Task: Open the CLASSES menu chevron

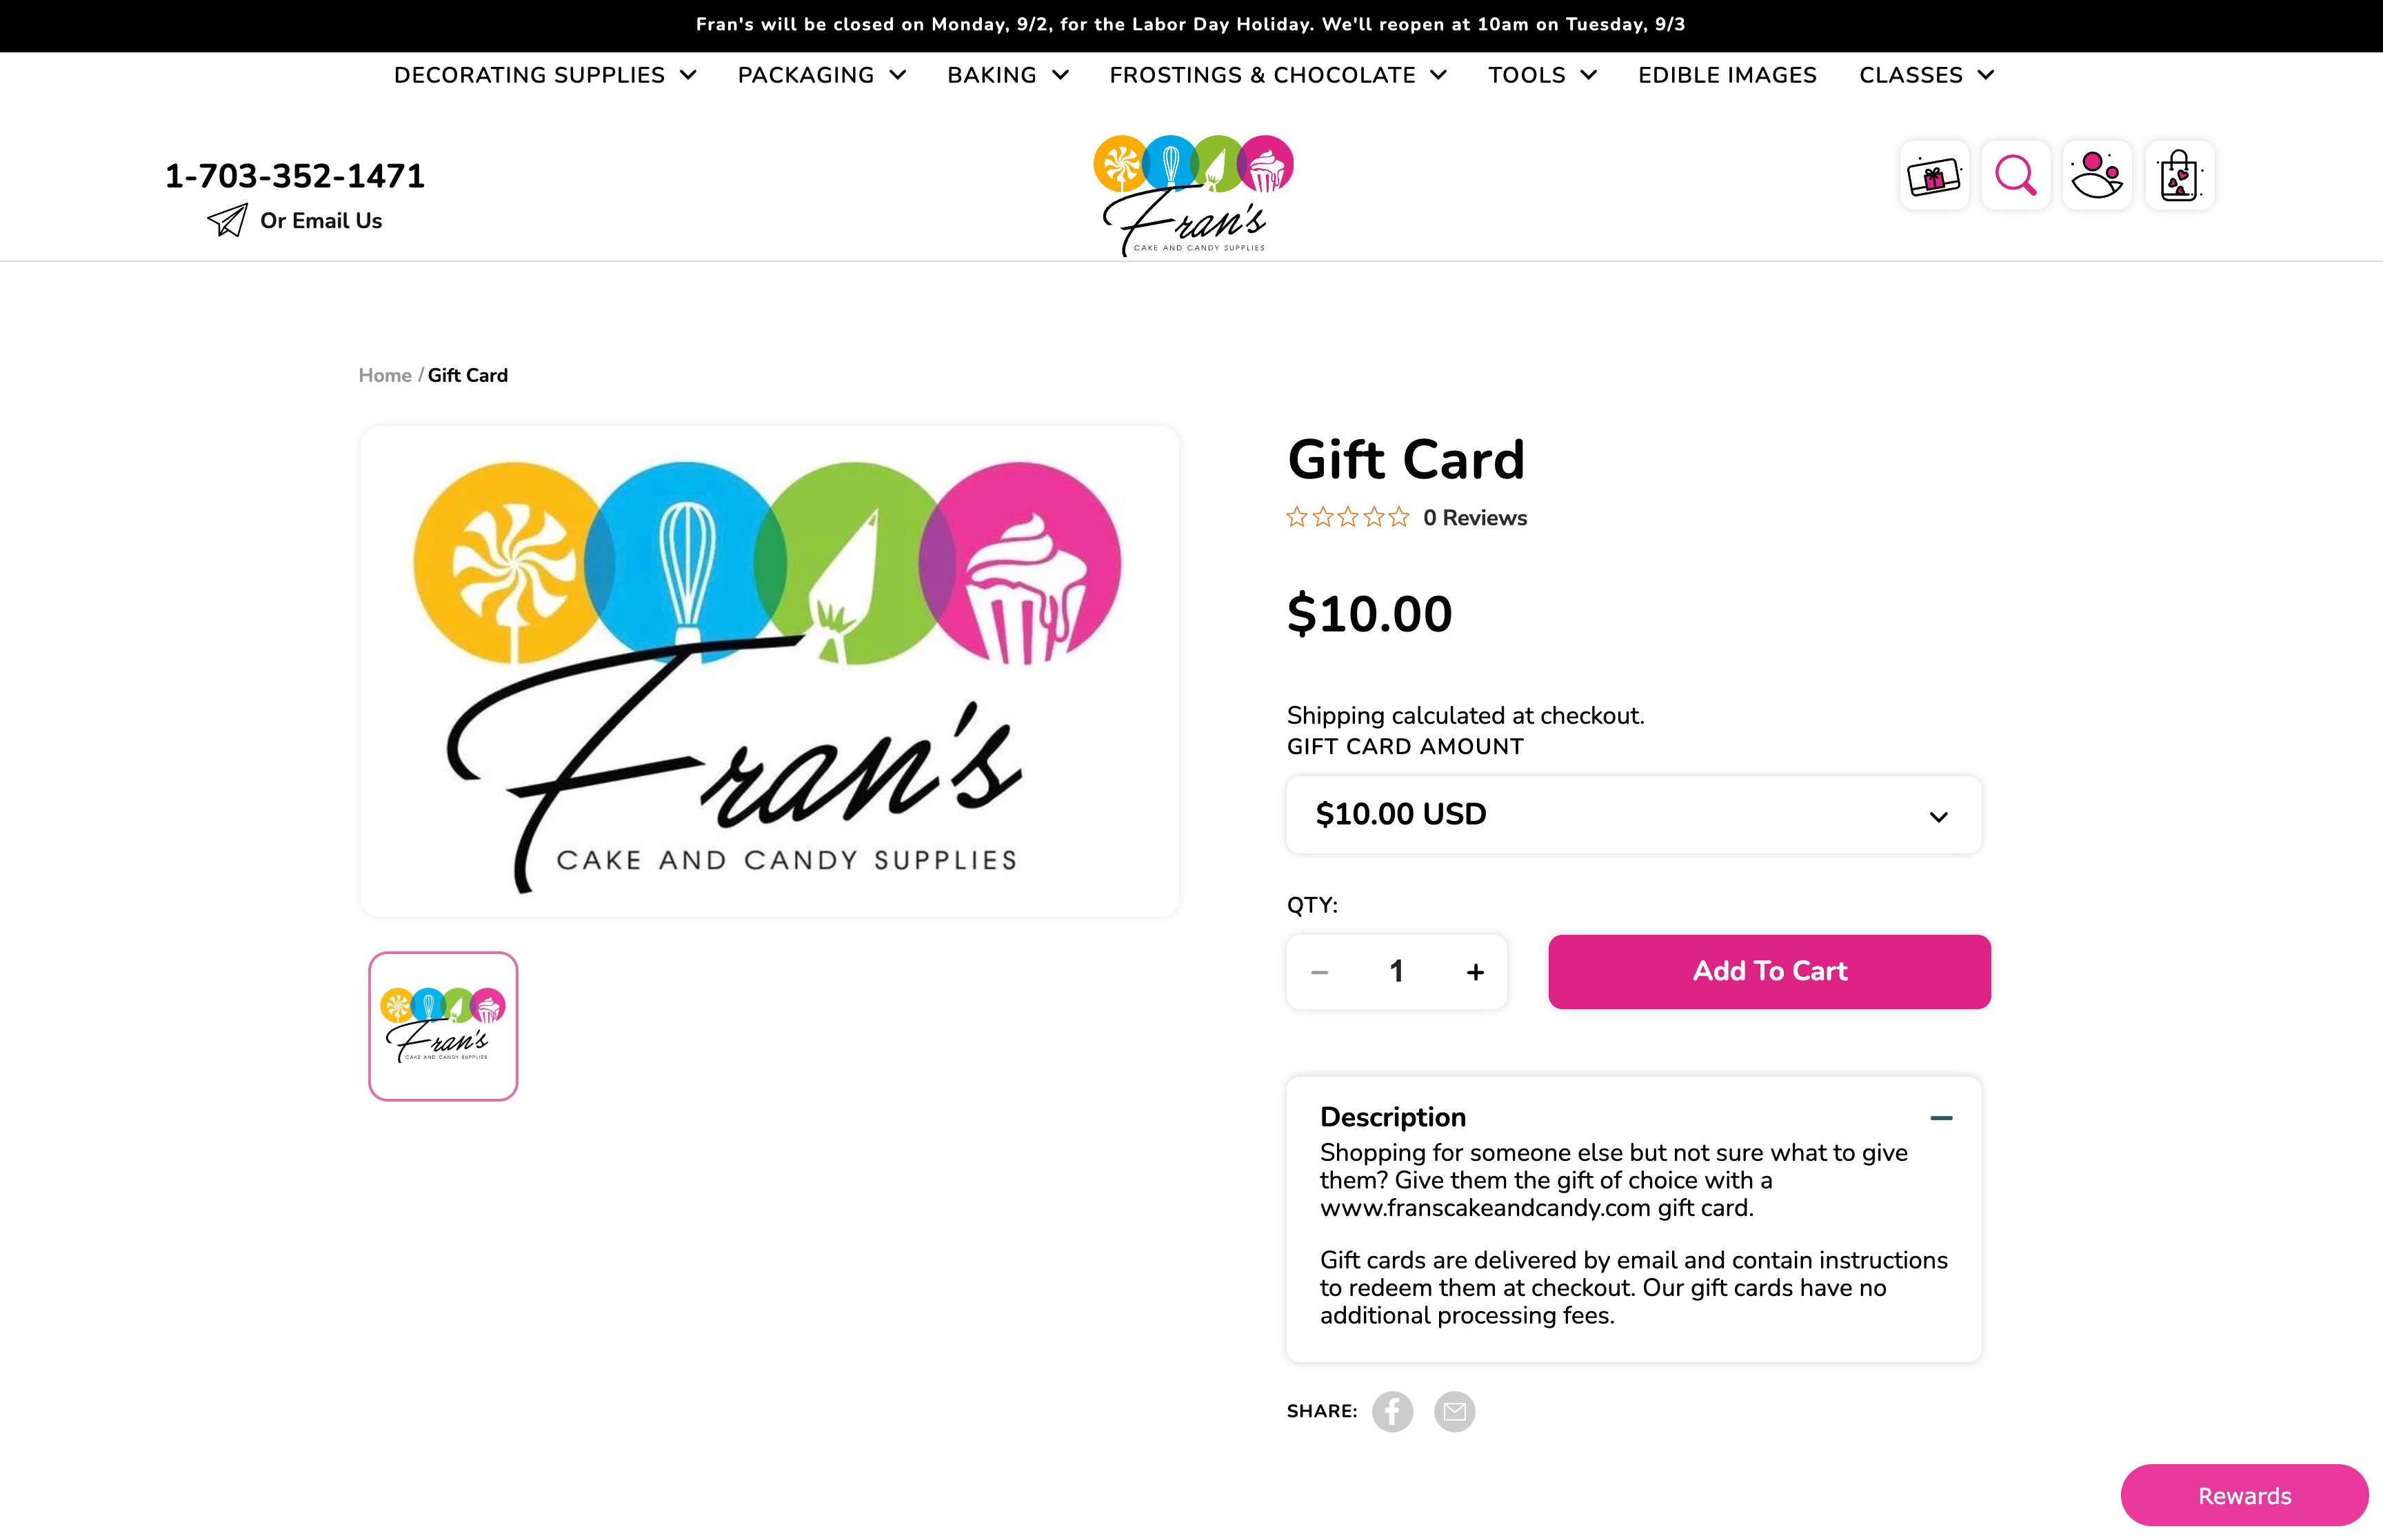Action: tap(1986, 75)
